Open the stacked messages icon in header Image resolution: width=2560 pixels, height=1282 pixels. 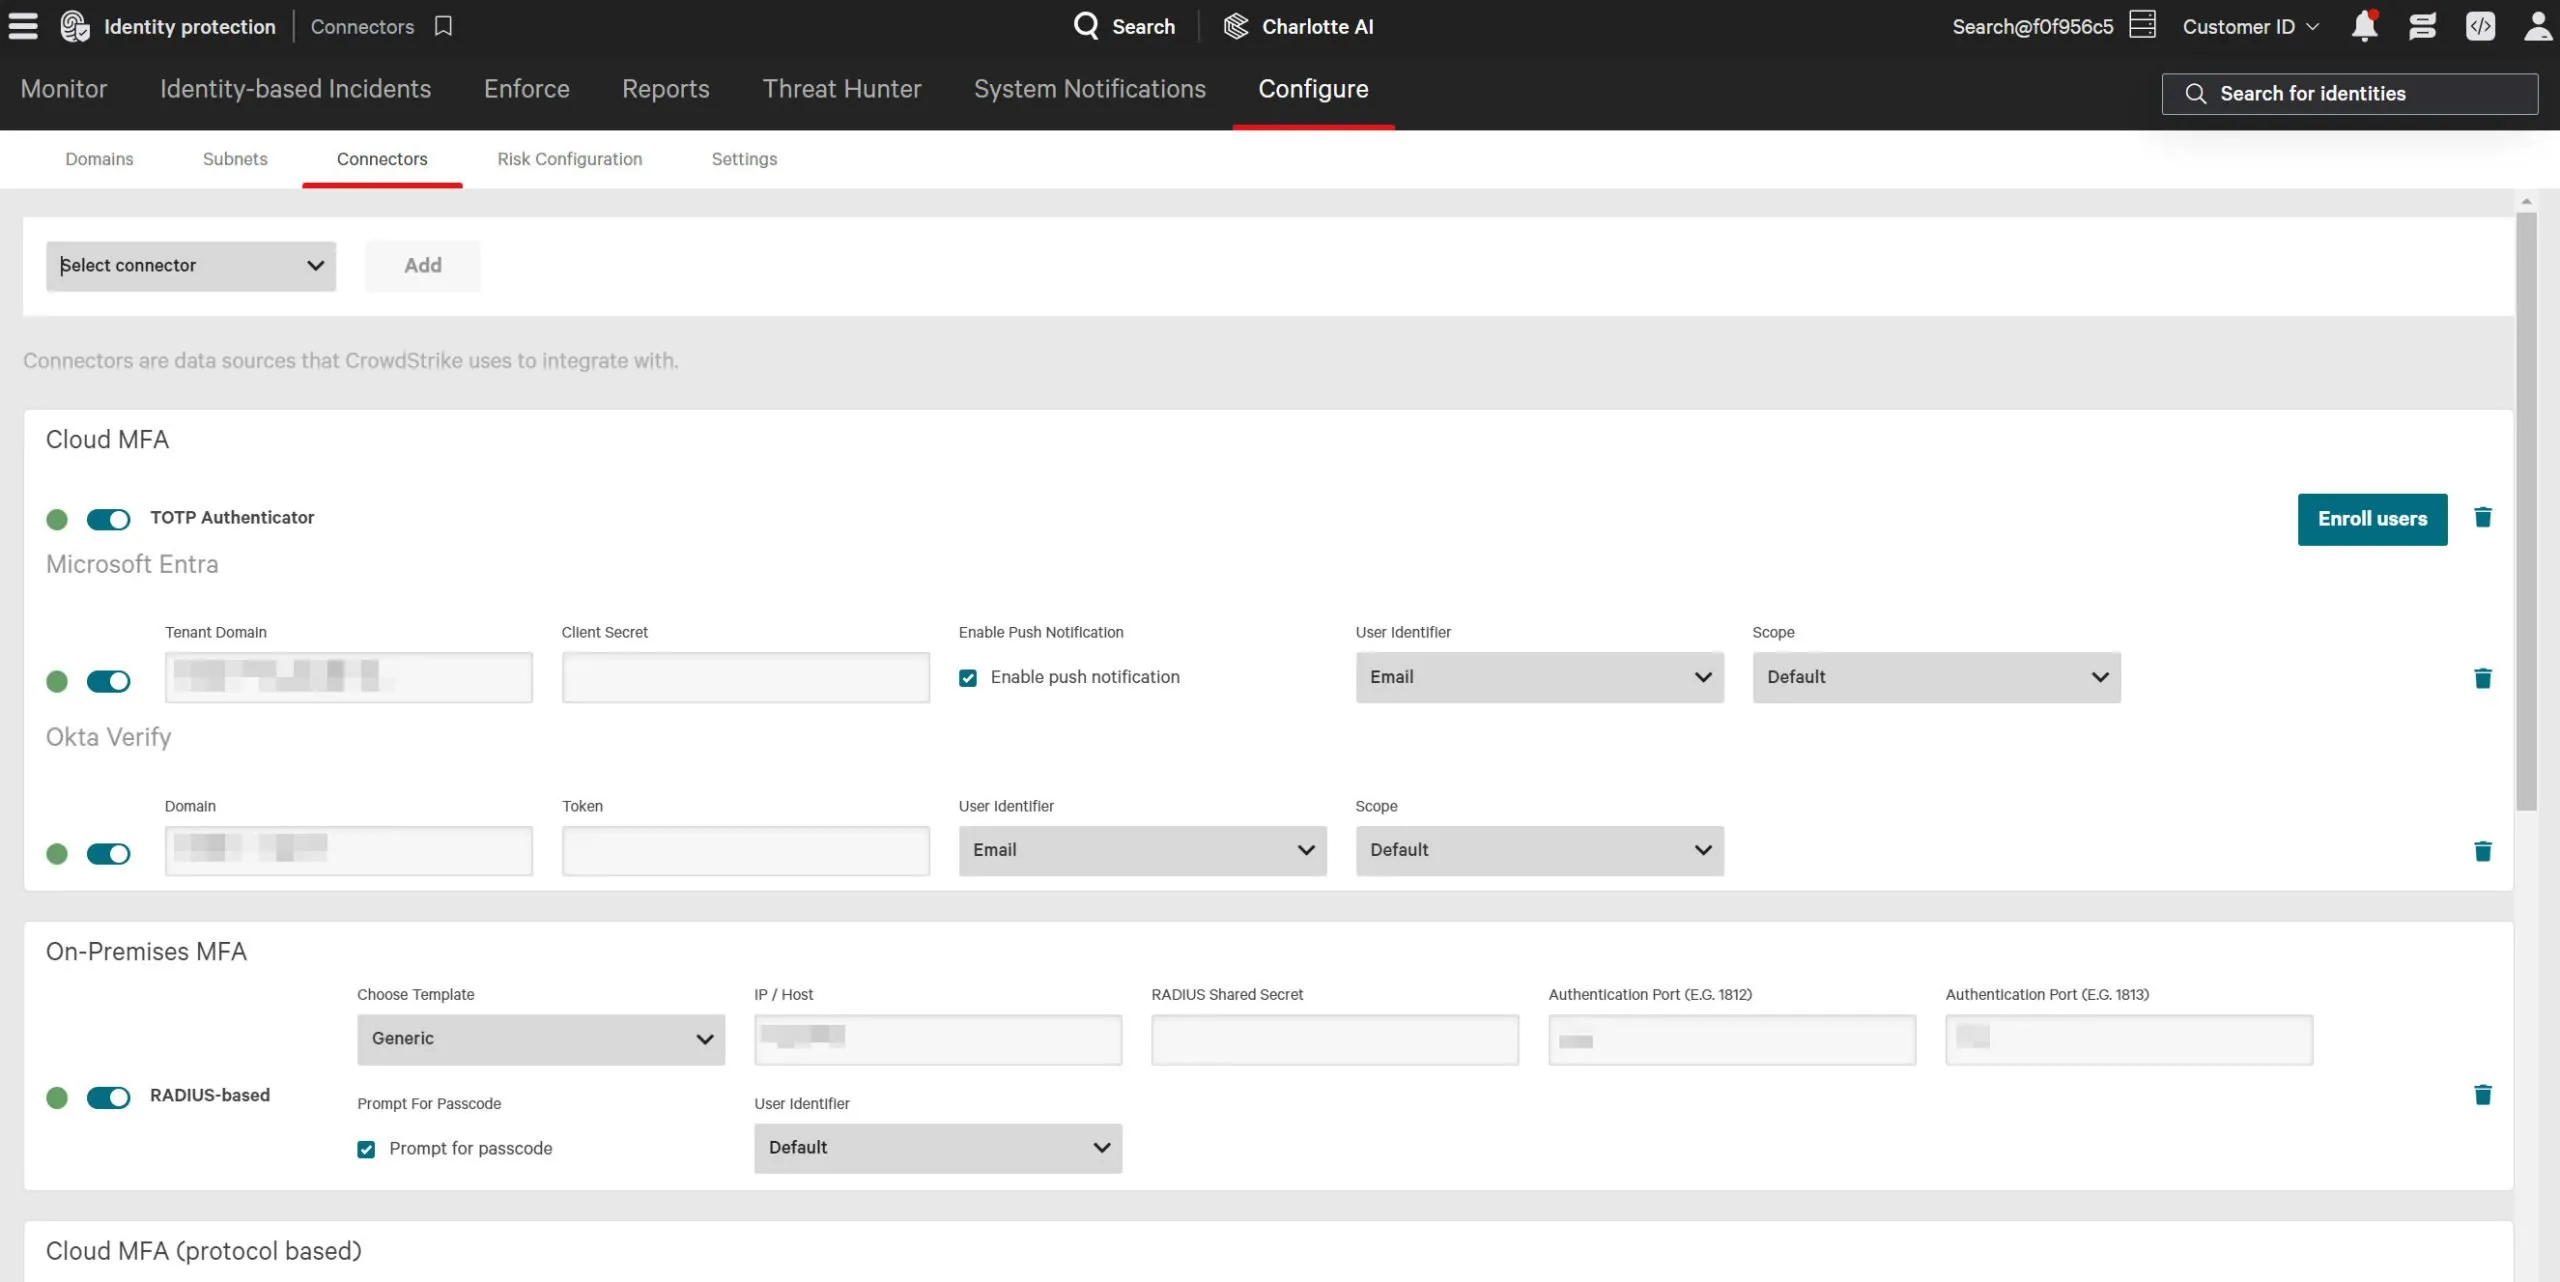coord(2422,26)
